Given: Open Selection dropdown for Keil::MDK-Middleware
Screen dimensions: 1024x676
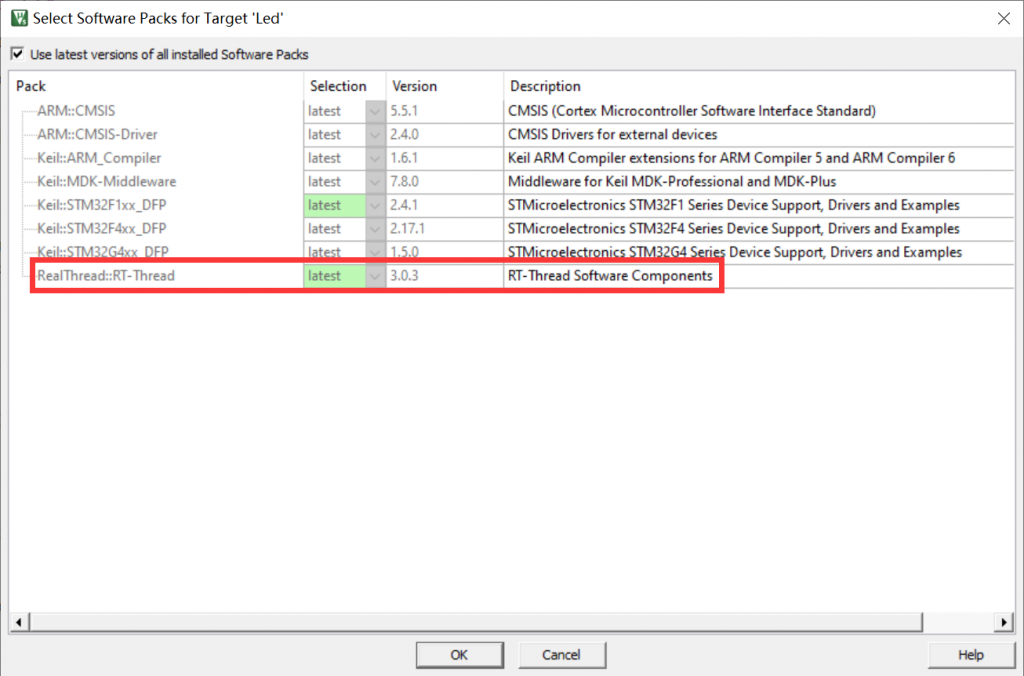Looking at the screenshot, I should (x=375, y=182).
